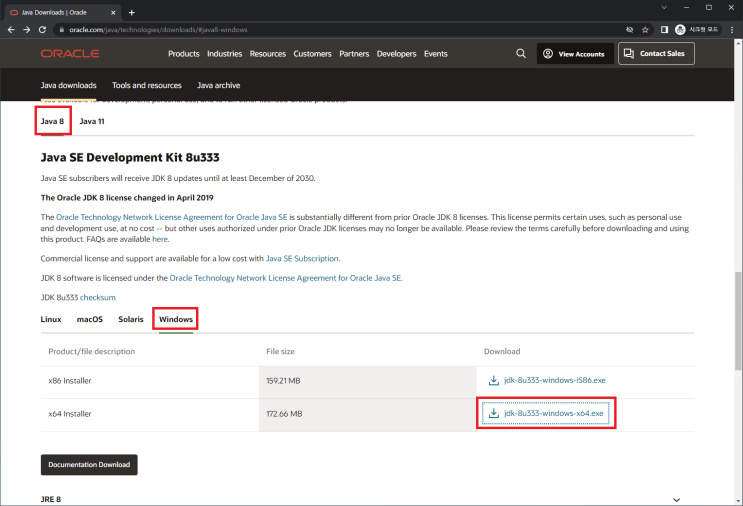Click the browser back arrow
This screenshot has height=506, width=743.
pyautogui.click(x=11, y=29)
